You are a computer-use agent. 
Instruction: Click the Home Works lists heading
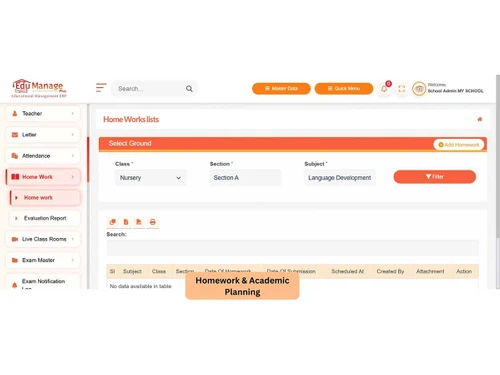[131, 119]
